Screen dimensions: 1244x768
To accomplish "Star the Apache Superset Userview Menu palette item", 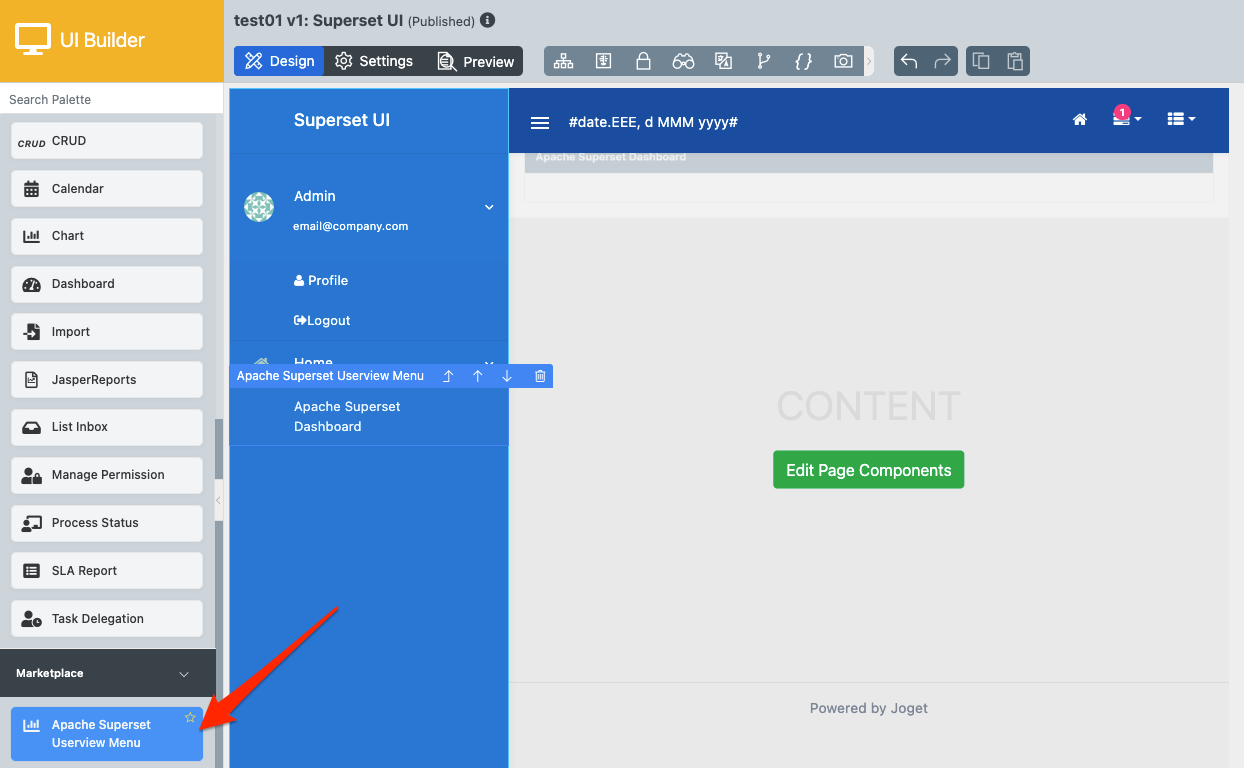I will coord(190,717).
